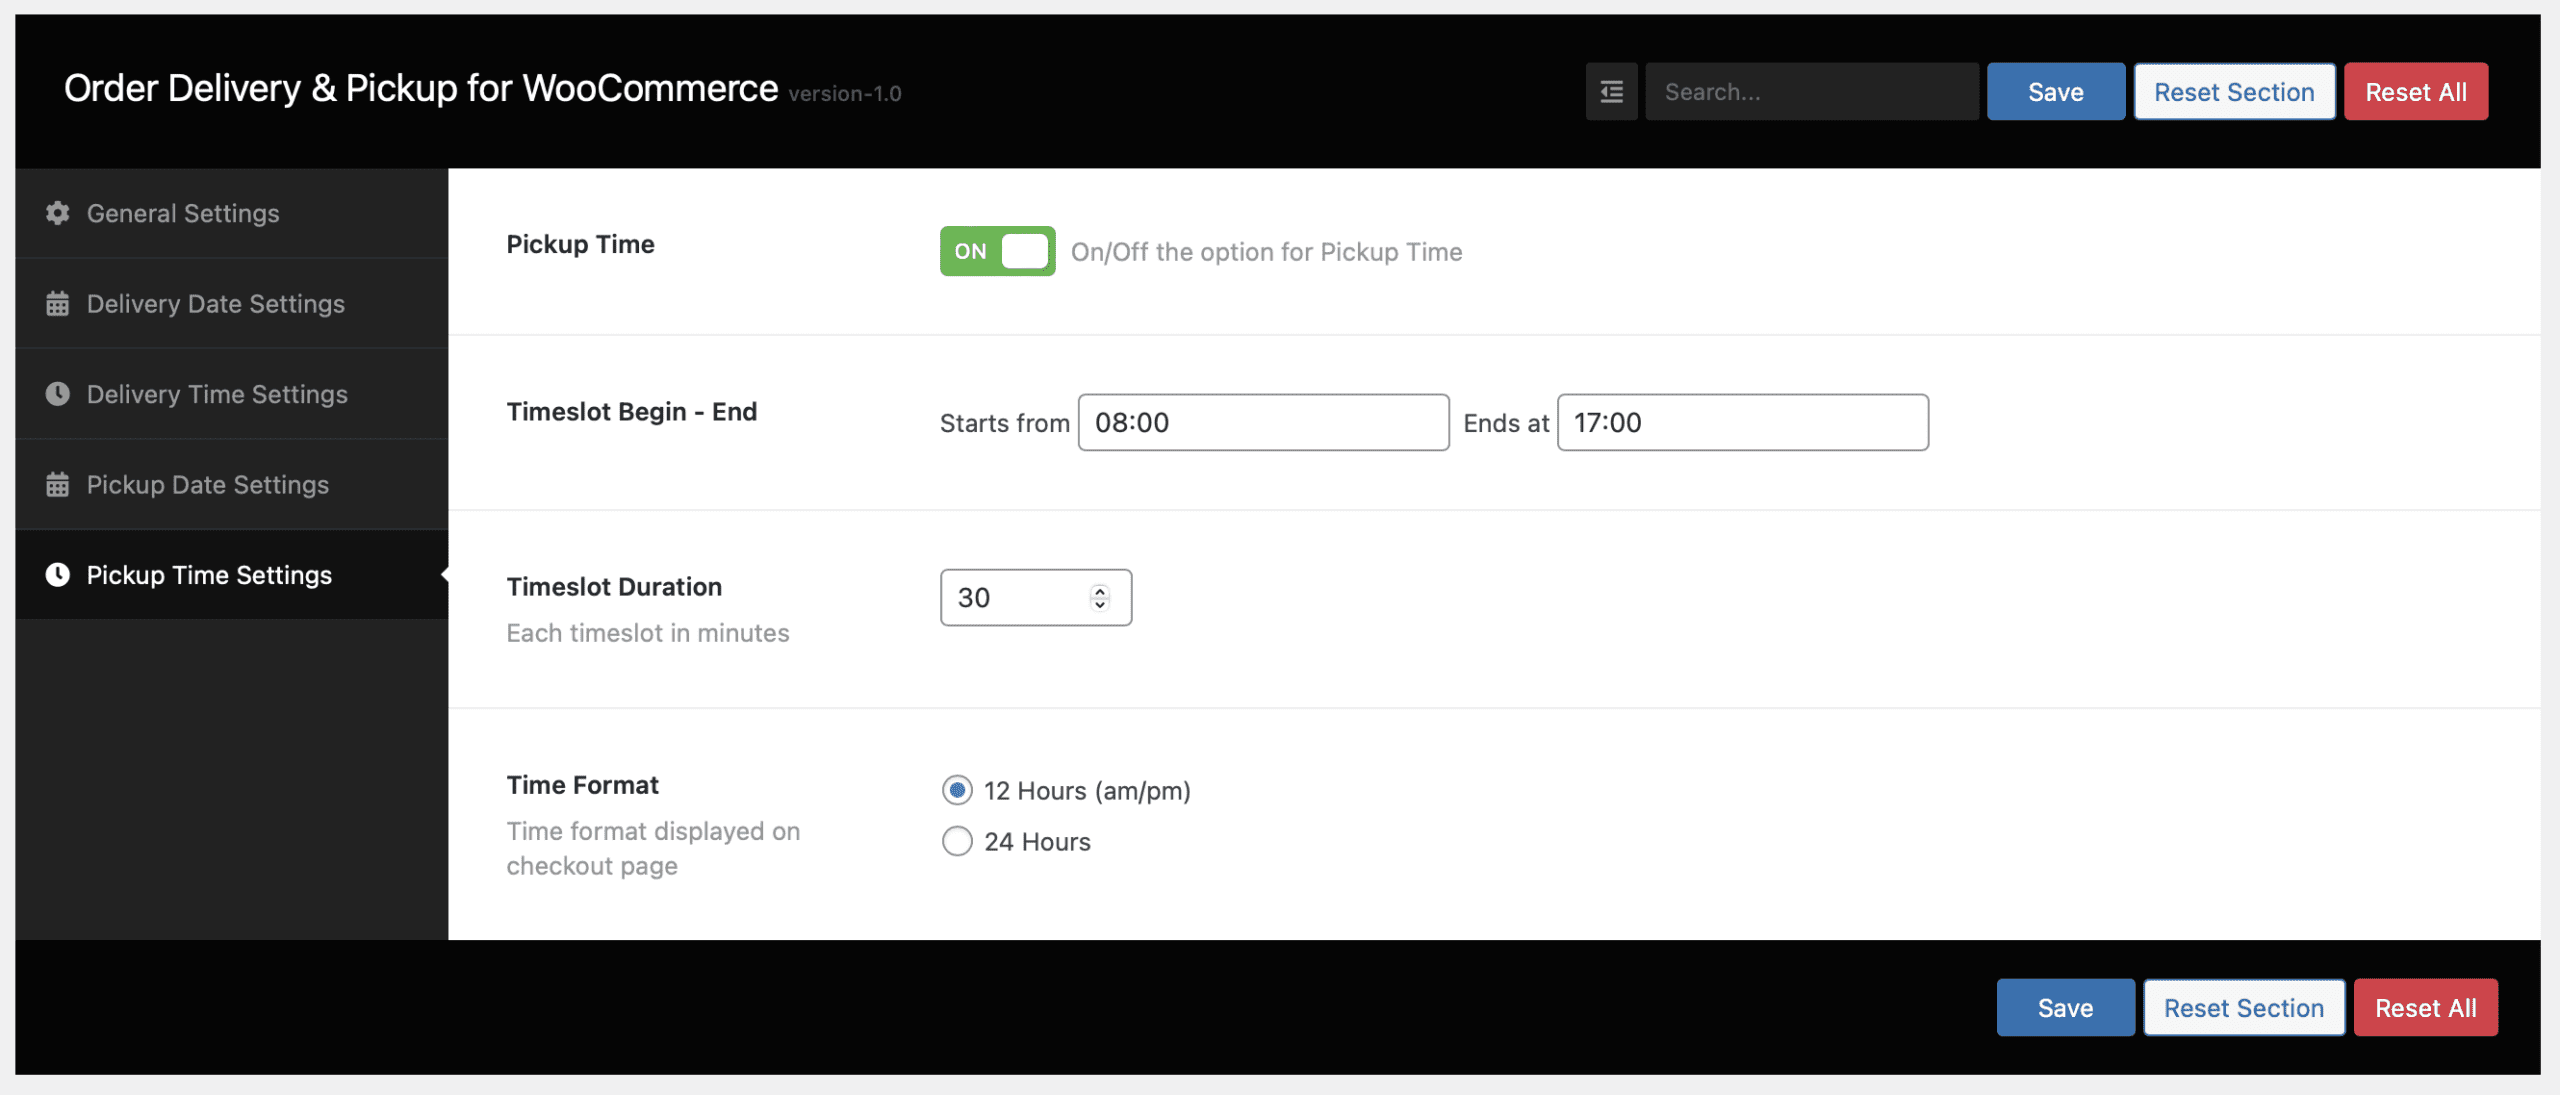Switch time format to 24 Hours

[956, 841]
